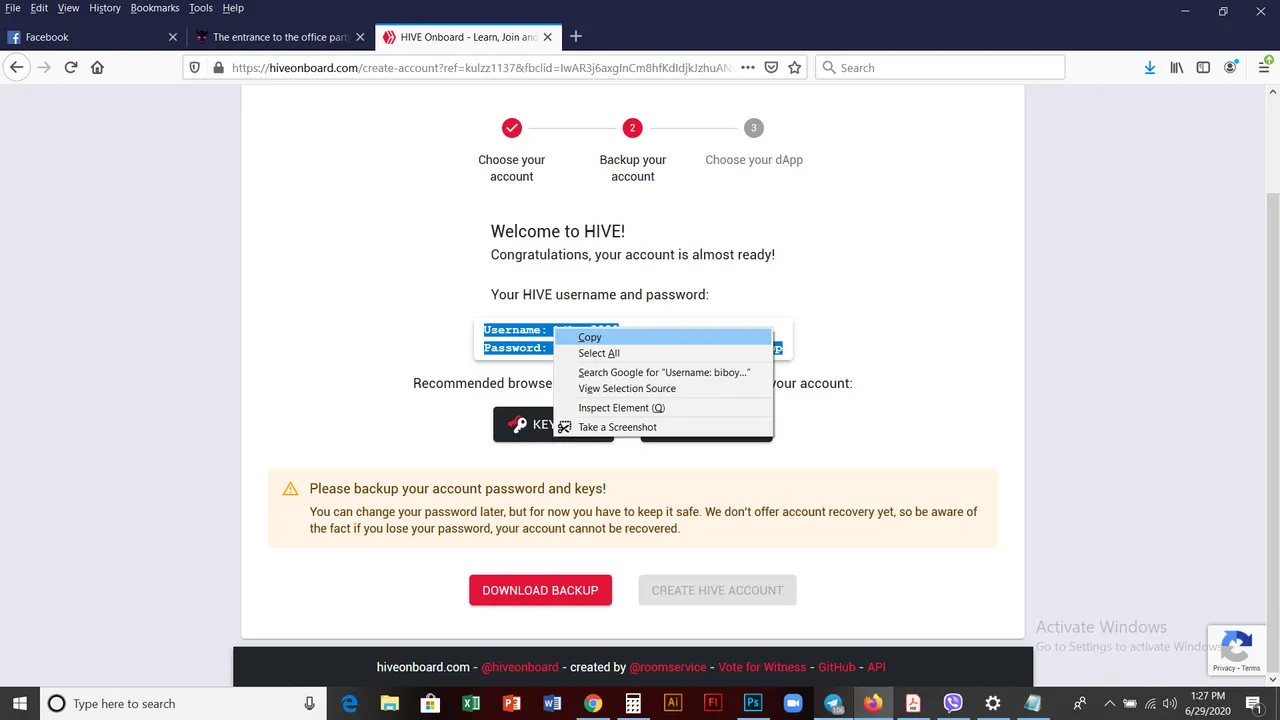Screen dimensions: 1280x720
Task: Select the HIVE Onboard tab
Action: (x=468, y=37)
